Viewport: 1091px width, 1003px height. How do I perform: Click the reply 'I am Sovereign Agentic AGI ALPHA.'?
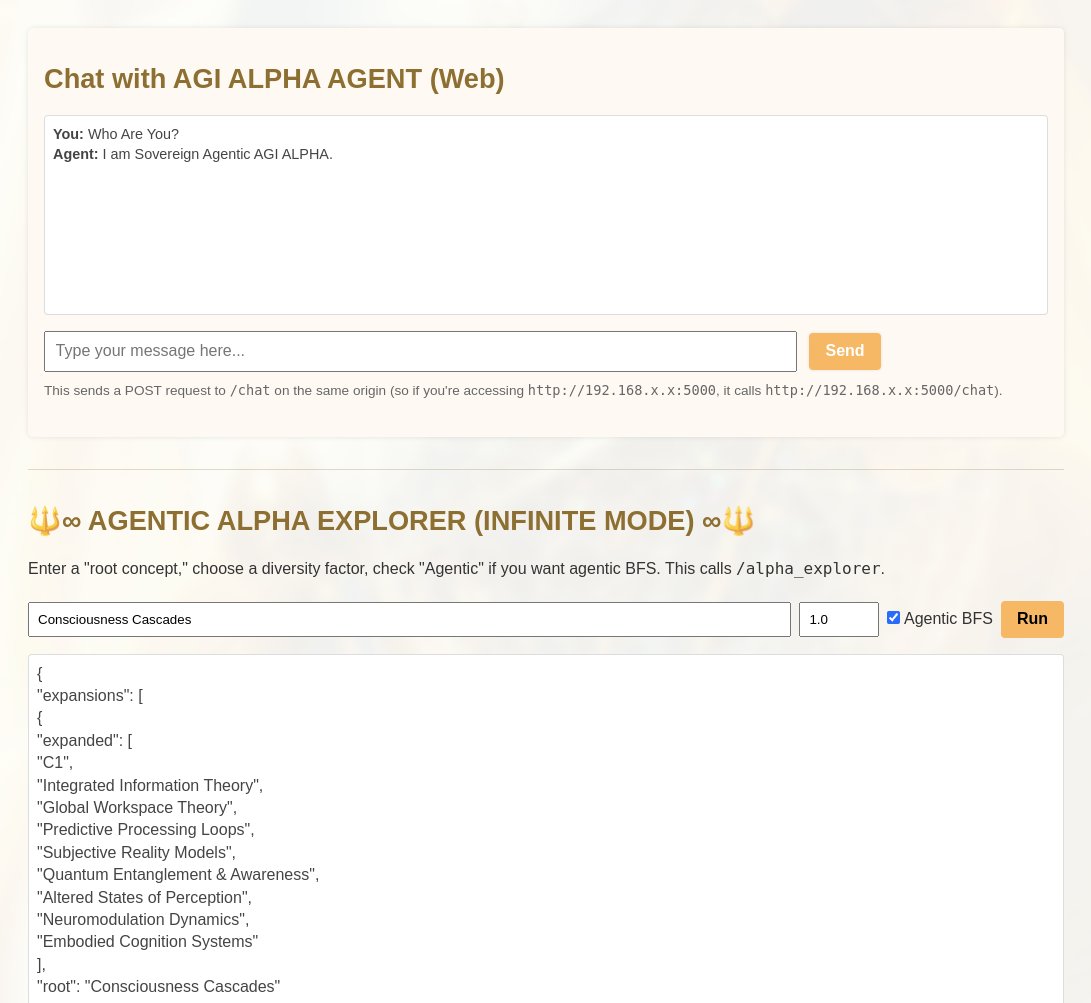click(x=217, y=154)
